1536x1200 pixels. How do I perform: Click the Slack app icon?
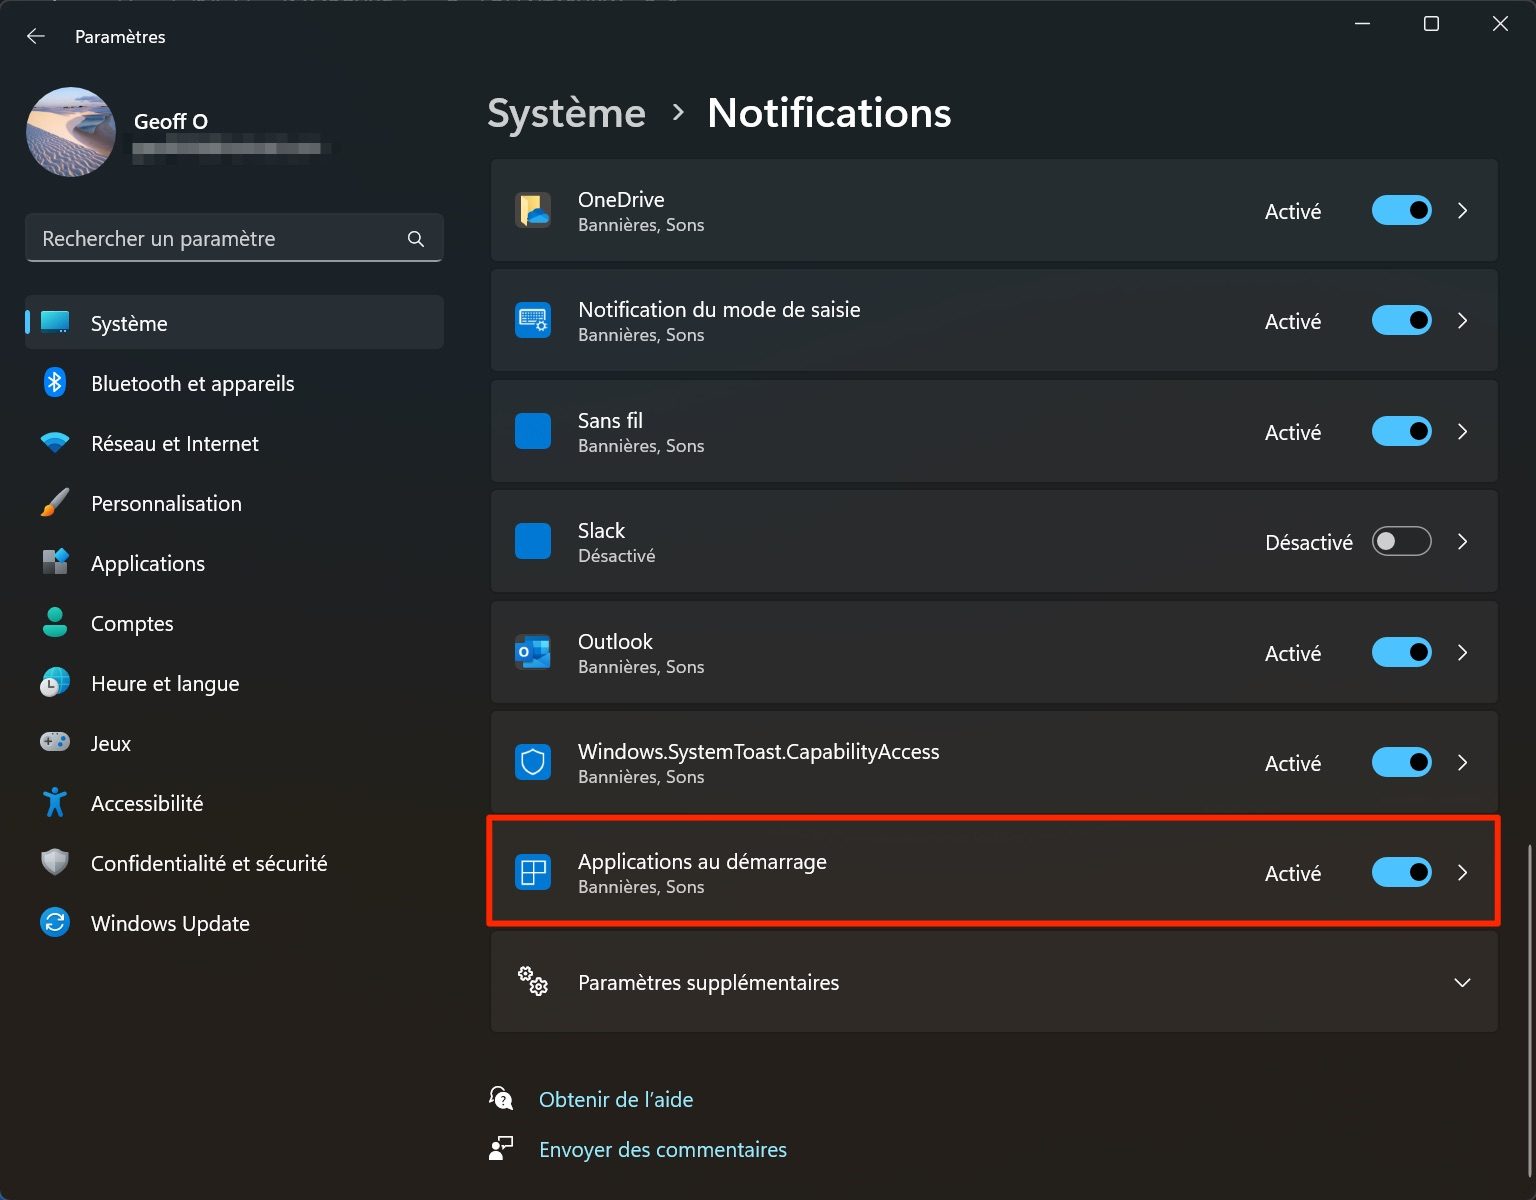(x=533, y=542)
